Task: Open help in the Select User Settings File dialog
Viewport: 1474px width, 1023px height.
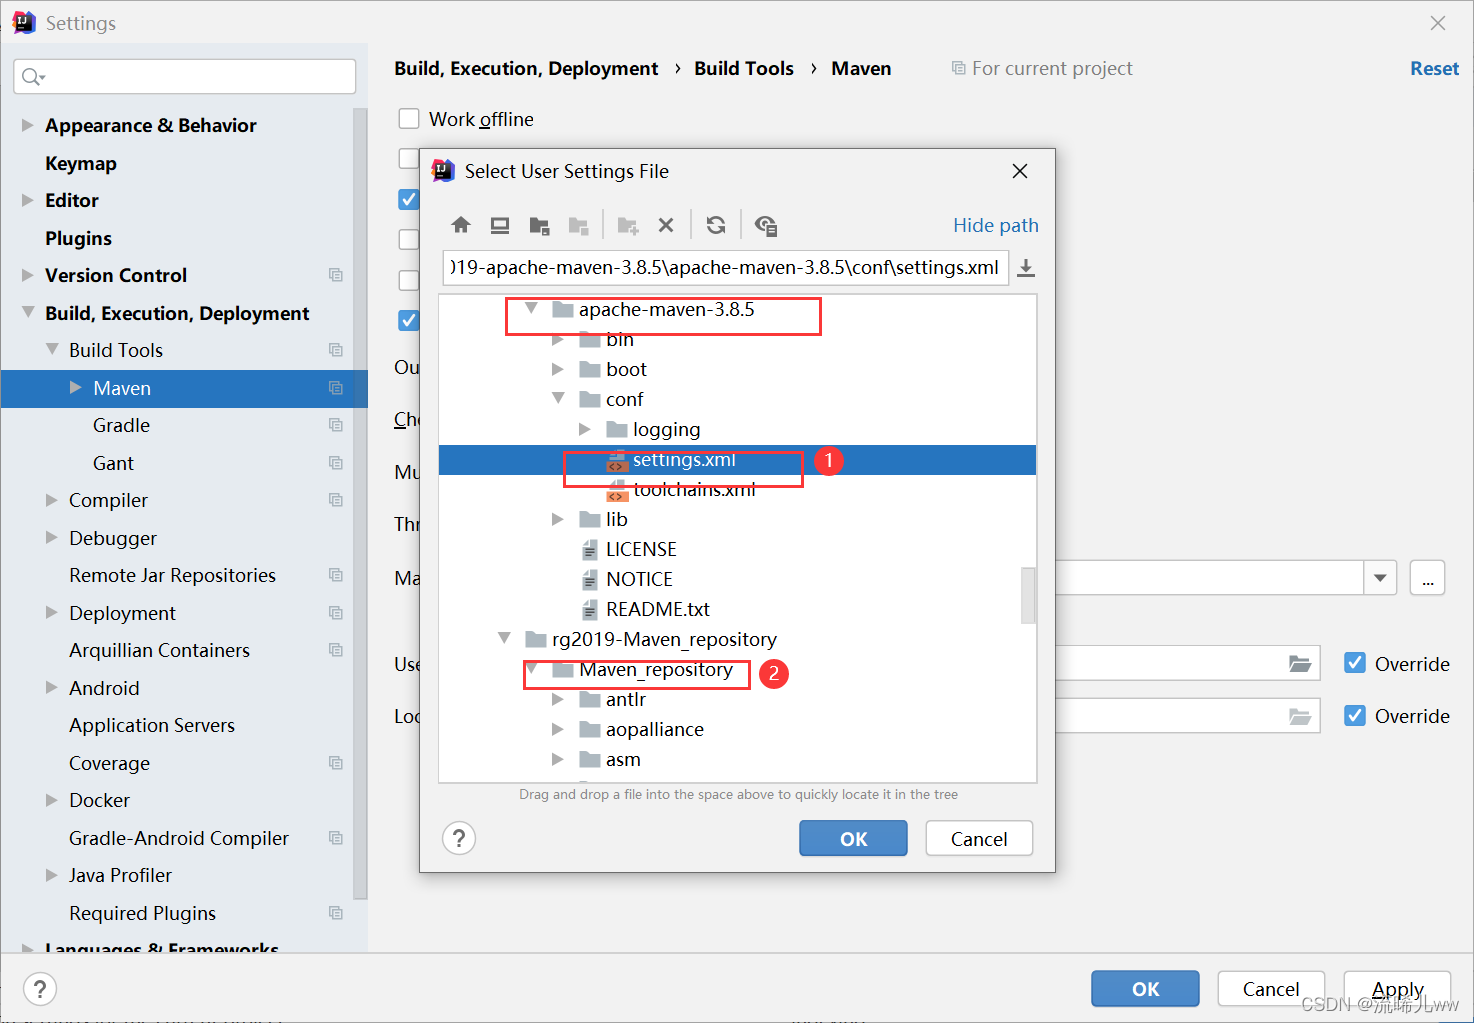Action: coord(459,838)
